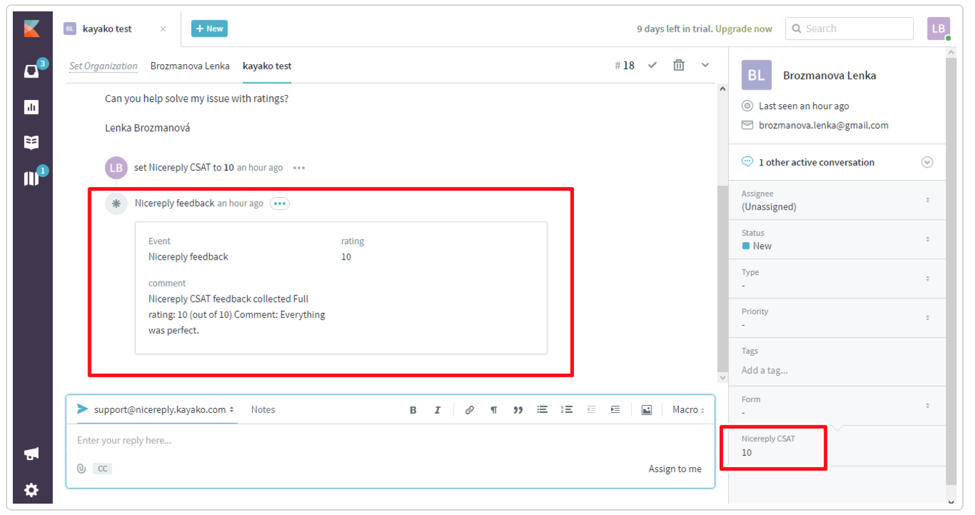Open the sidebar icon with badge 1

[x=32, y=179]
